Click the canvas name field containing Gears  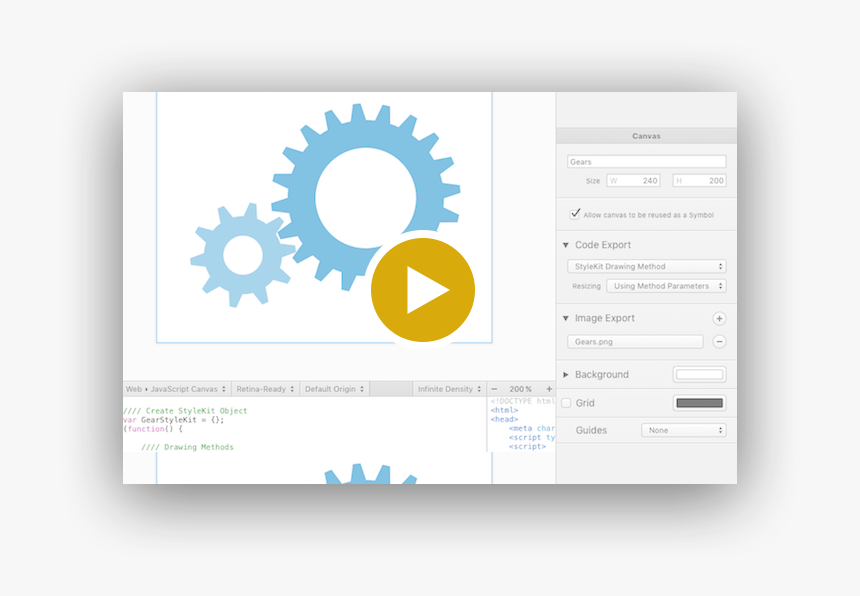[646, 162]
